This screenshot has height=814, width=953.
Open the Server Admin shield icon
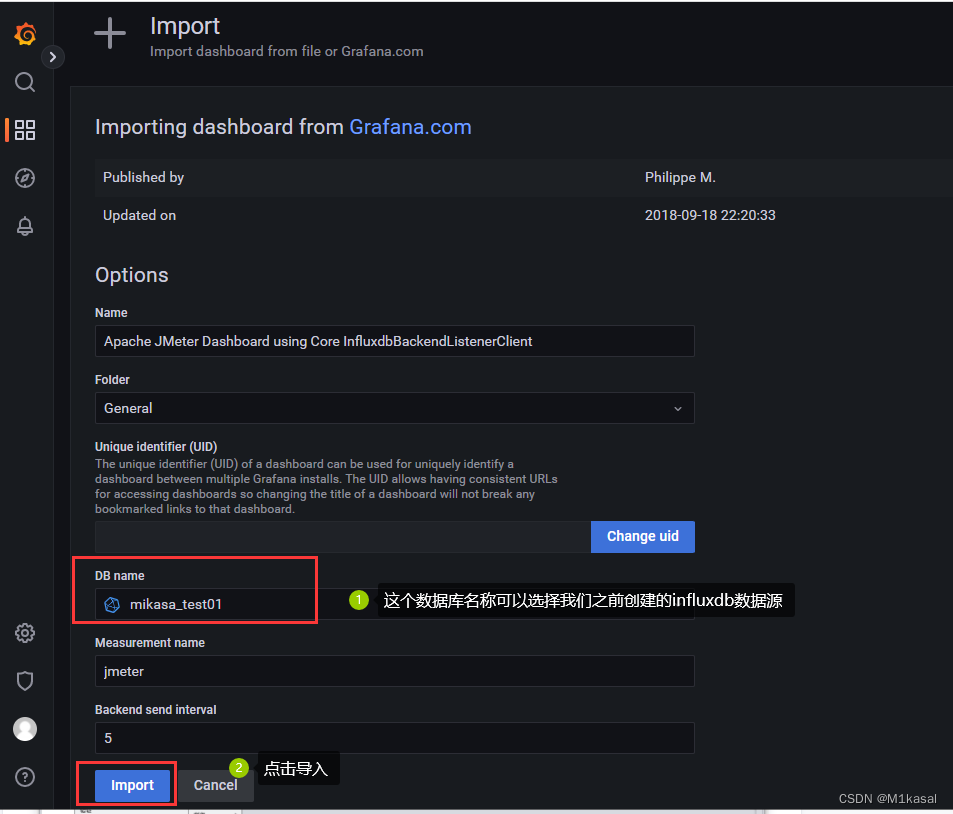[x=25, y=681]
